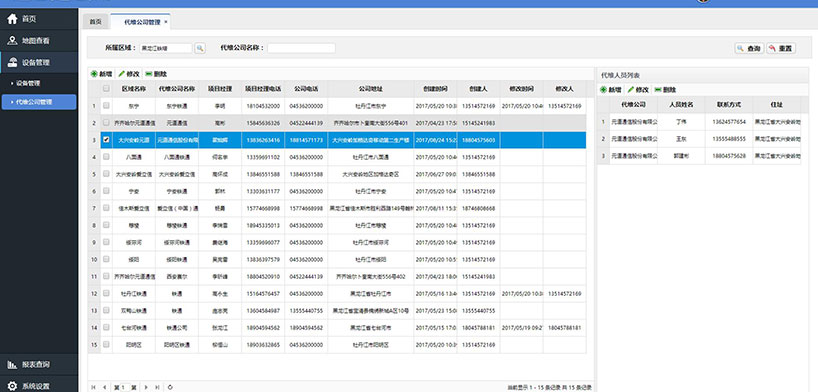The width and height of the screenshot is (818, 392).
Task: Close the 代维公司管理 tab
Action: pos(166,22)
